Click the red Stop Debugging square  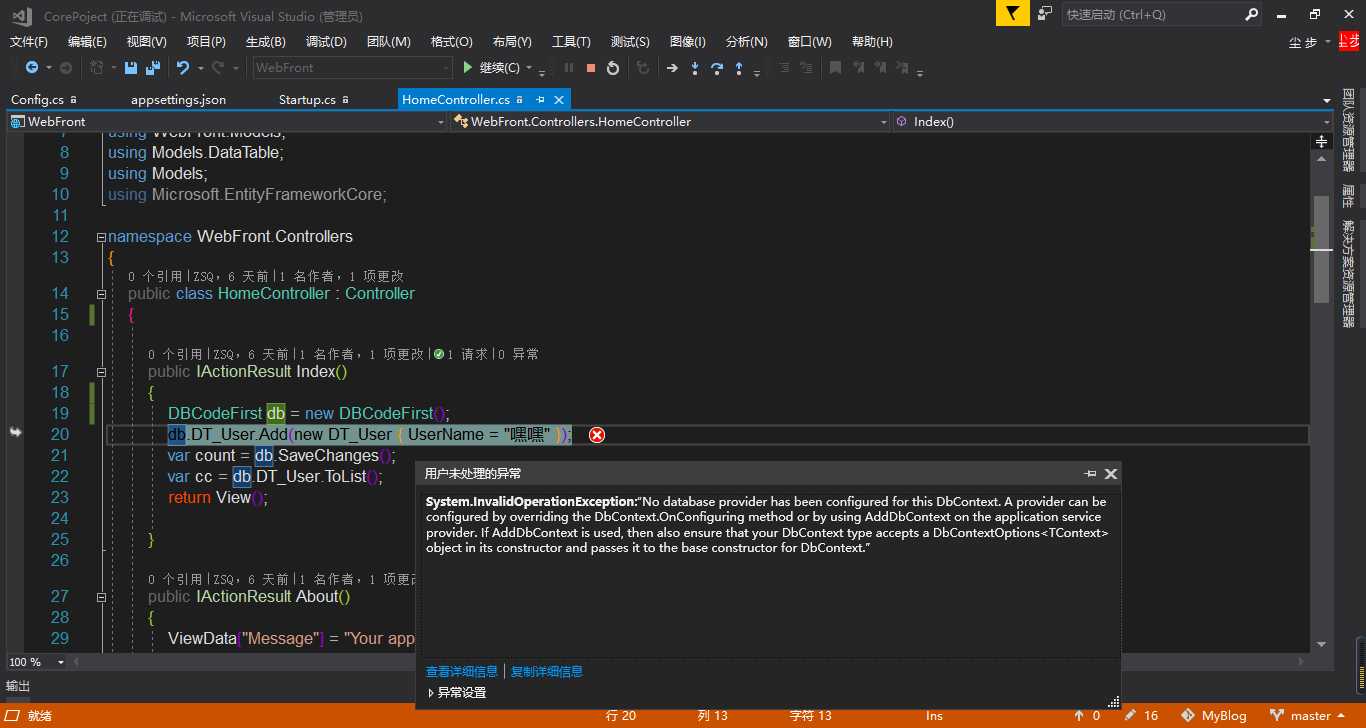click(591, 68)
